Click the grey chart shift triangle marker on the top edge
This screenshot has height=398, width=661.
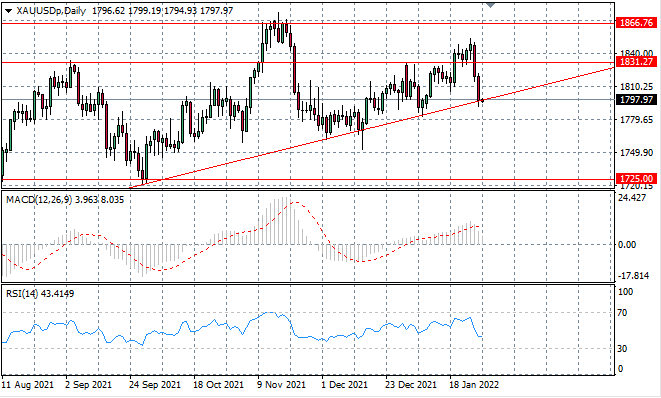pyautogui.click(x=490, y=5)
